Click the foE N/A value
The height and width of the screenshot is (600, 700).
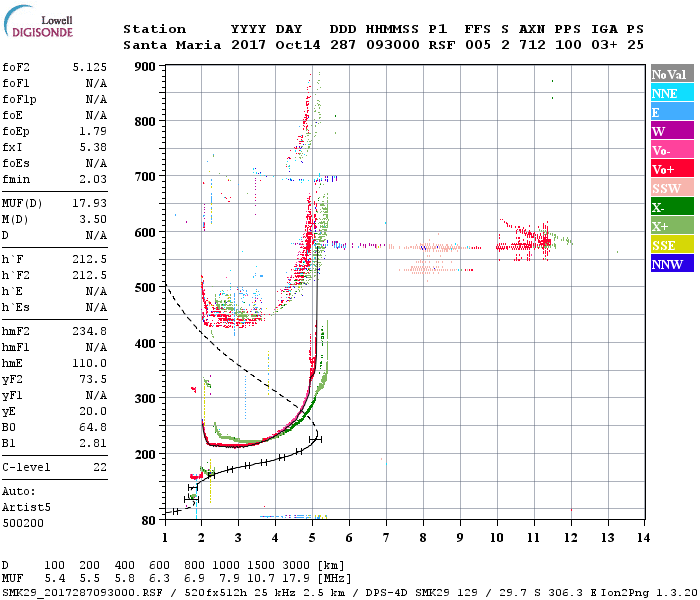coord(96,115)
